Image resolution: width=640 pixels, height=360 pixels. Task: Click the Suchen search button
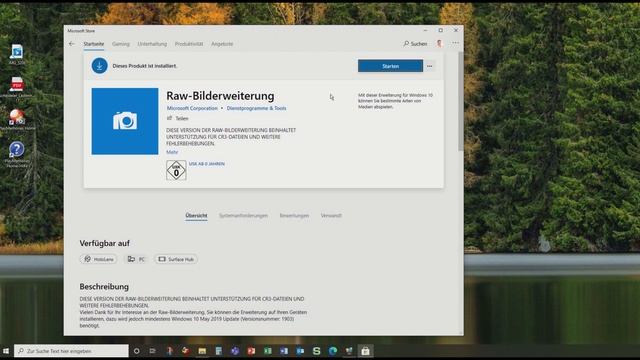[415, 44]
